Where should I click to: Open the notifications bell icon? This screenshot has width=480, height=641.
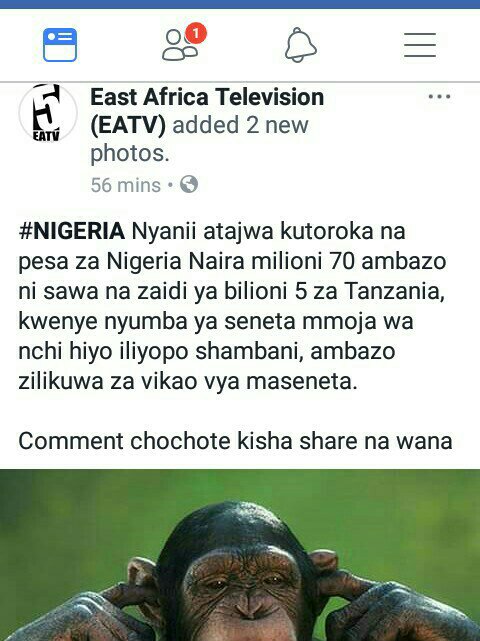click(301, 45)
